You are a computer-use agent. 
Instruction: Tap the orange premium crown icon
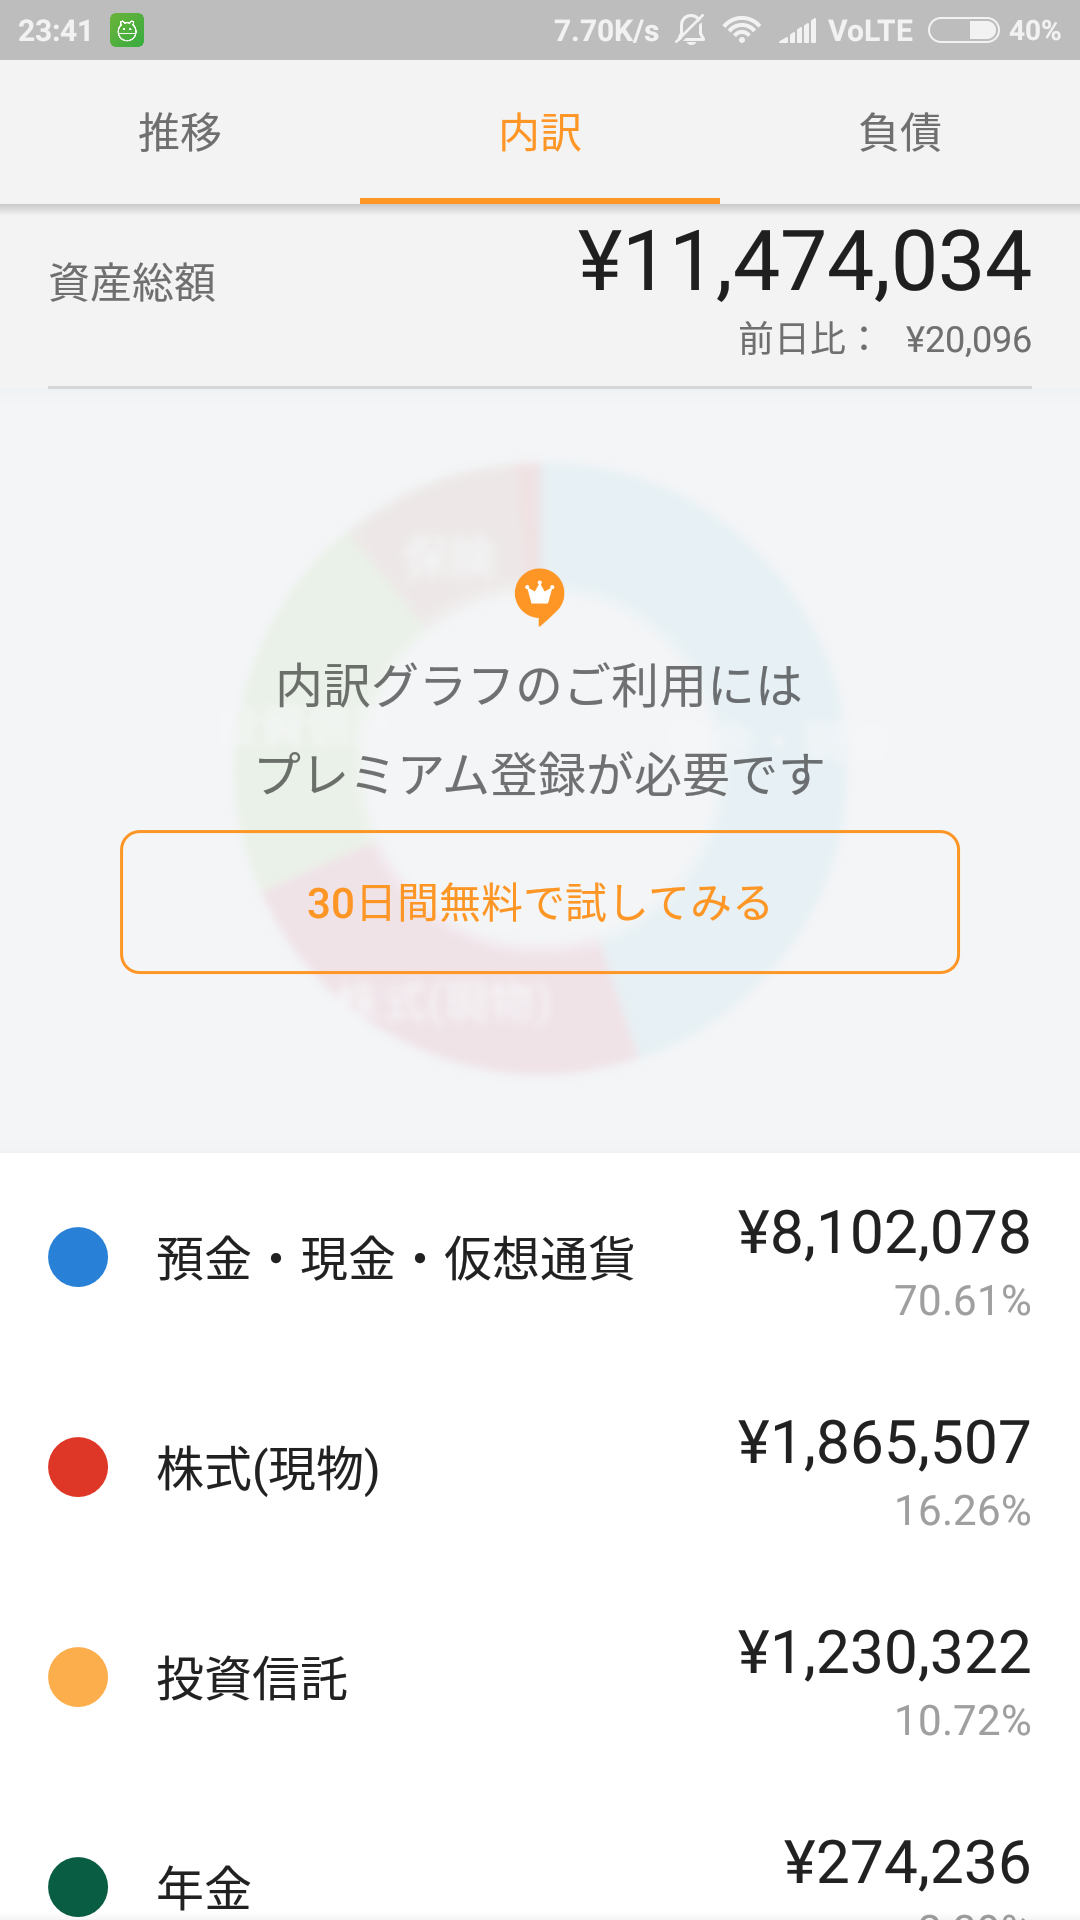pos(539,596)
